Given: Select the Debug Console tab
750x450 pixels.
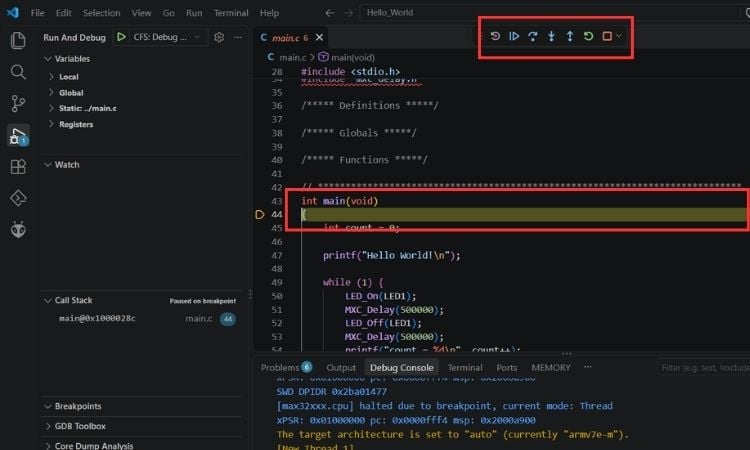Looking at the screenshot, I should pyautogui.click(x=402, y=367).
